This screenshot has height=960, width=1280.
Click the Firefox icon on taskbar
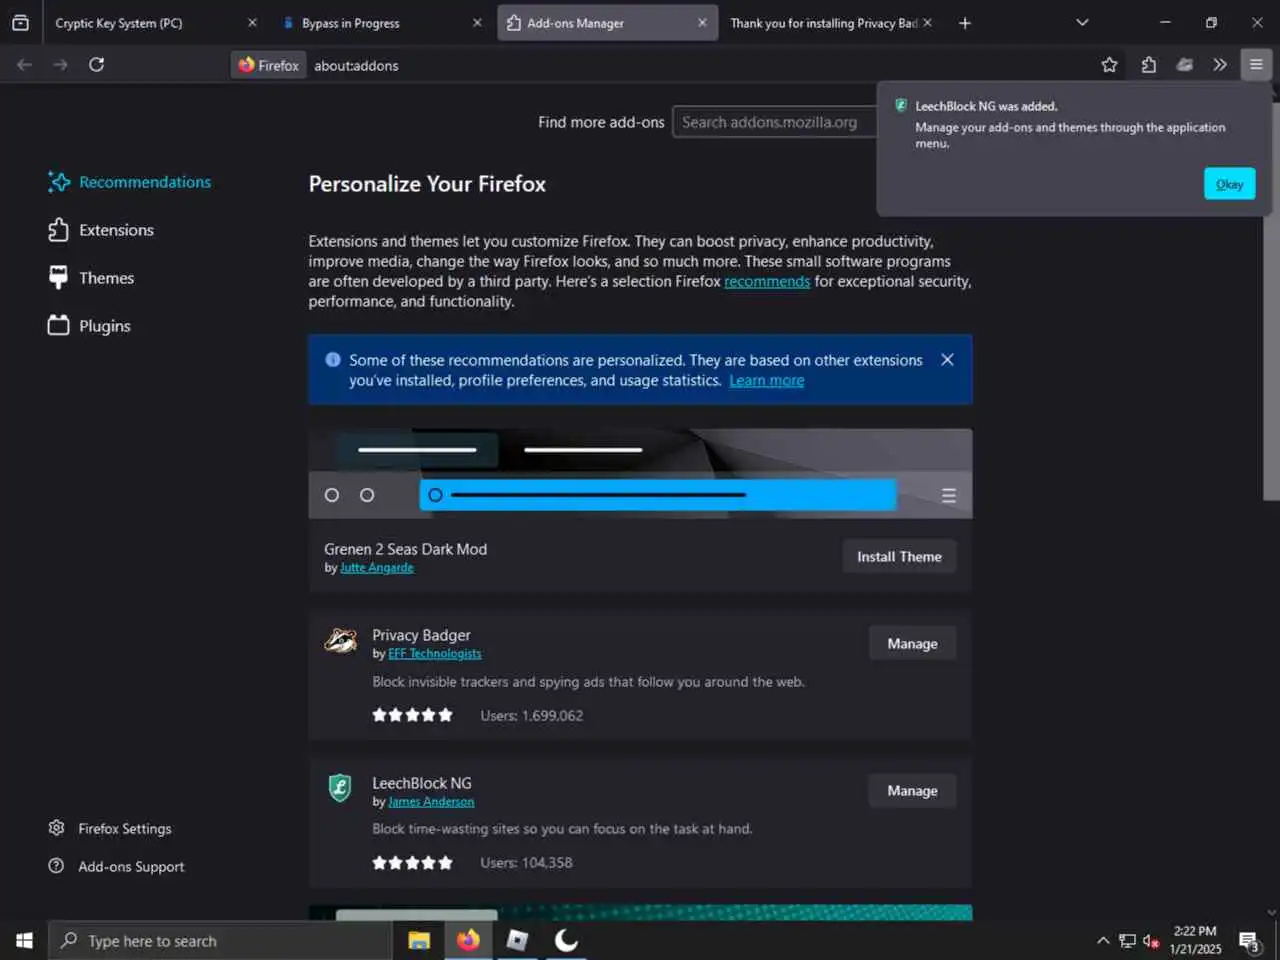pos(468,940)
